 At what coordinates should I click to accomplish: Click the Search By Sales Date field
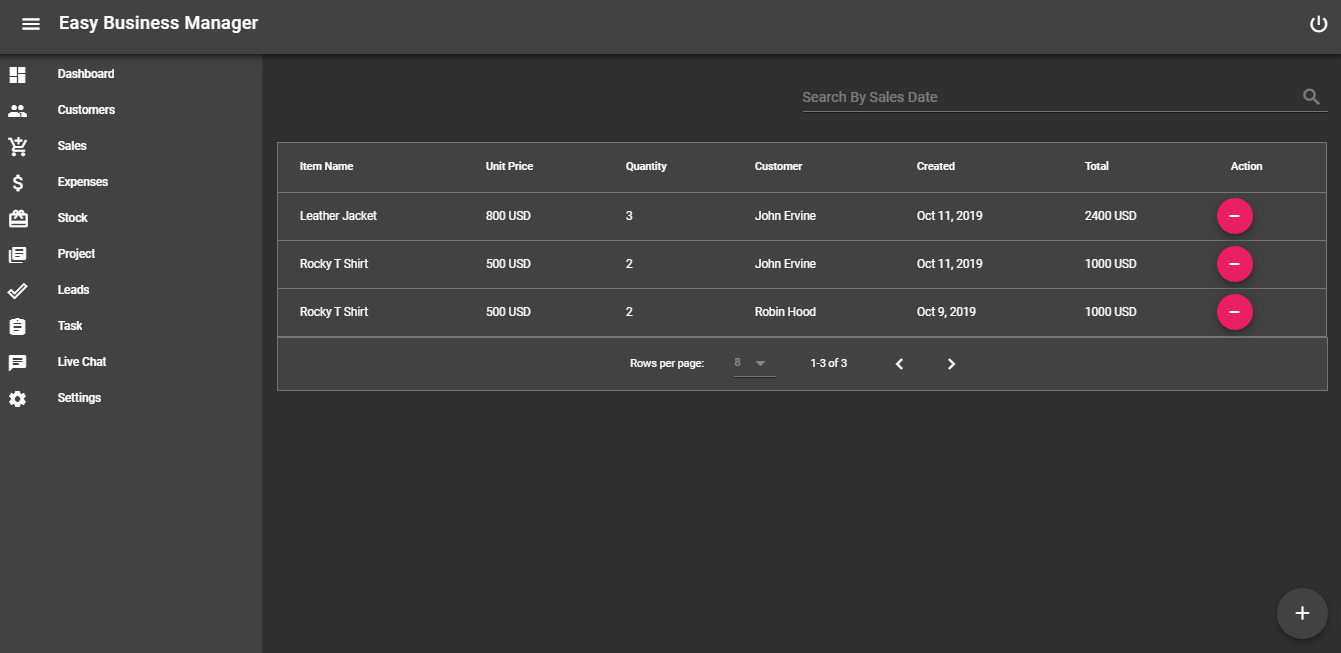pyautogui.click(x=1000, y=96)
